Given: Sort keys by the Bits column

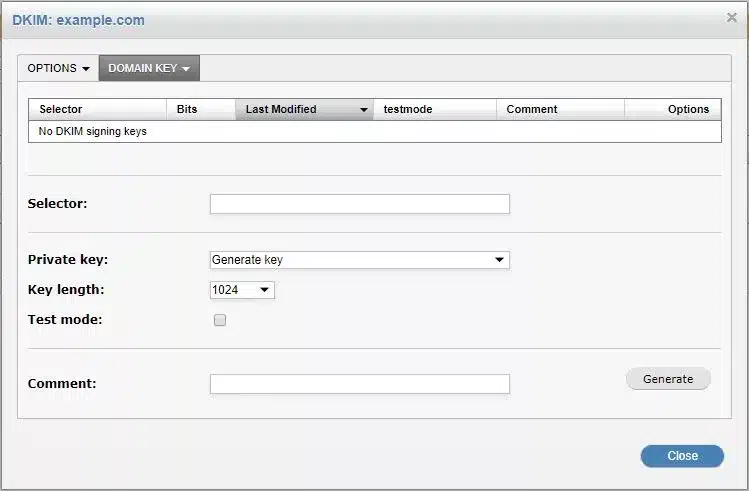Looking at the screenshot, I should (x=187, y=109).
